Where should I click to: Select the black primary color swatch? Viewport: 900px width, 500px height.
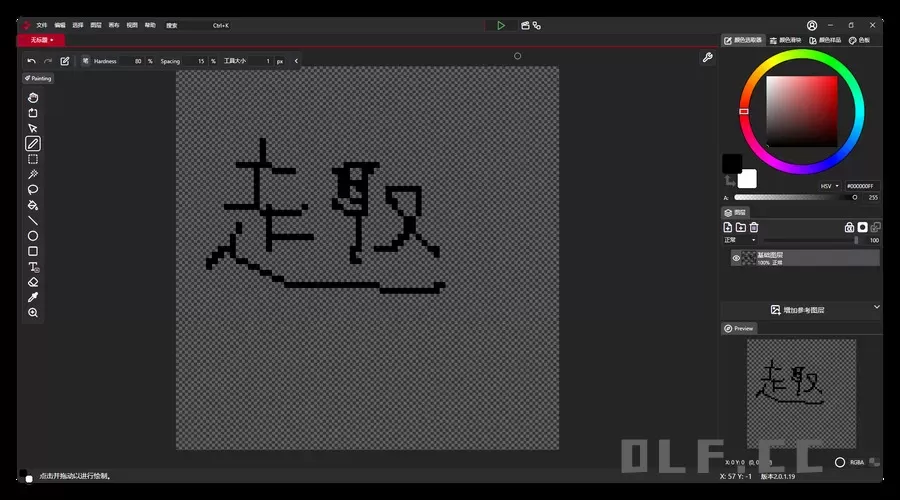coord(732,164)
